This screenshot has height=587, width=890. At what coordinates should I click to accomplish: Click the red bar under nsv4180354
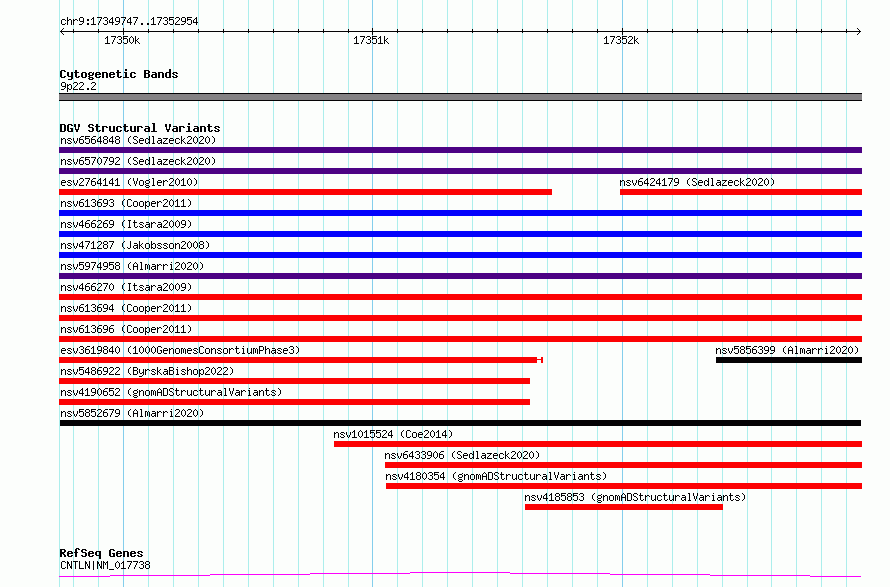(x=624, y=486)
